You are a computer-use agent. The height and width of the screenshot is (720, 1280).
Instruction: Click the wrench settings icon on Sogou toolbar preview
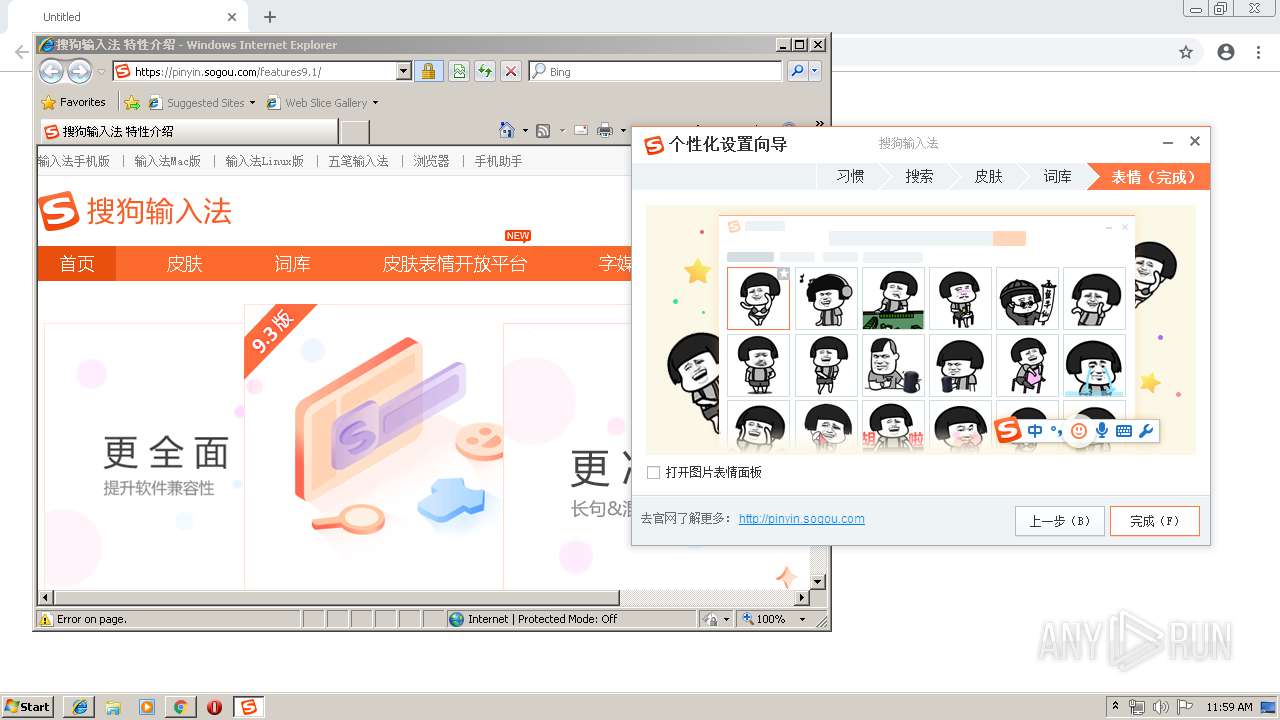(x=1146, y=431)
